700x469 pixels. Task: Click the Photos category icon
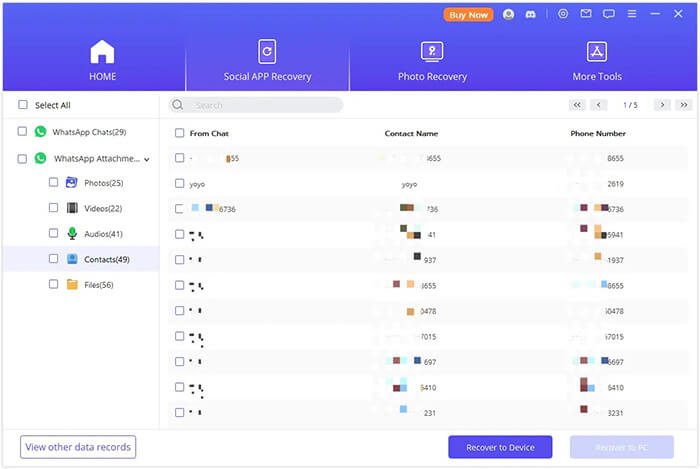tap(72, 183)
